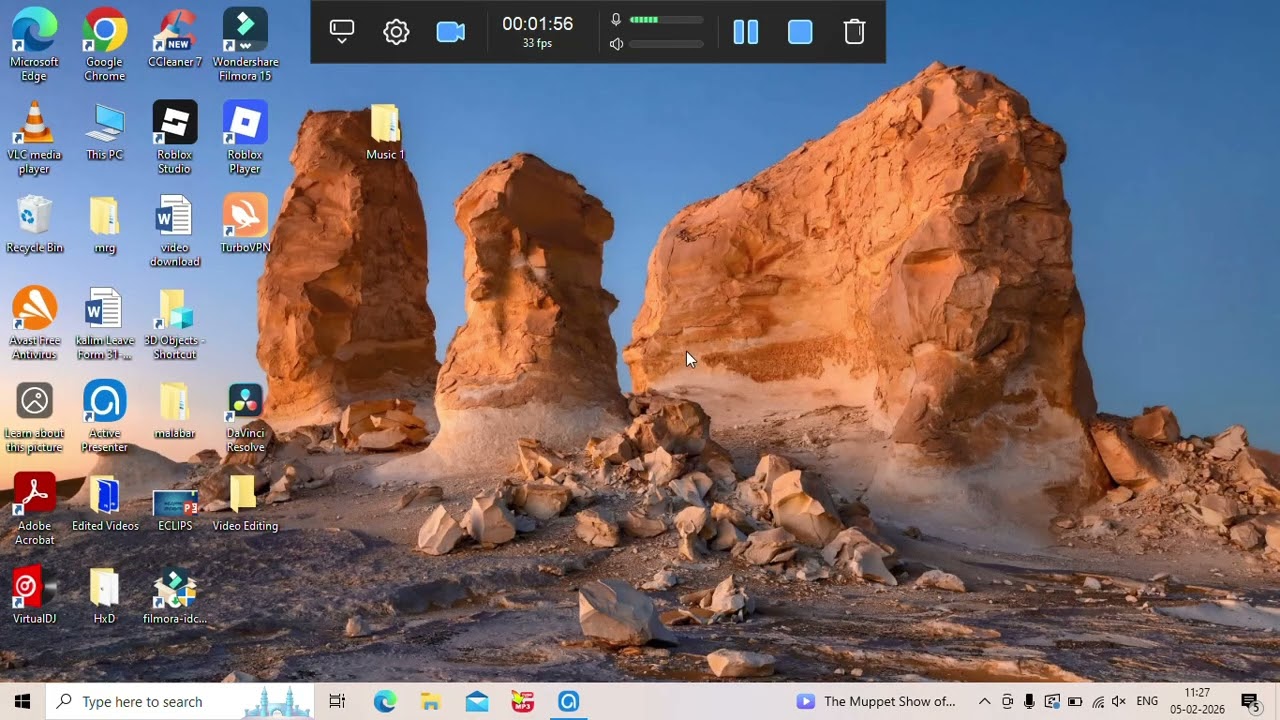Switch the ENG input language
Image resolution: width=1280 pixels, height=720 pixels.
click(x=1148, y=701)
